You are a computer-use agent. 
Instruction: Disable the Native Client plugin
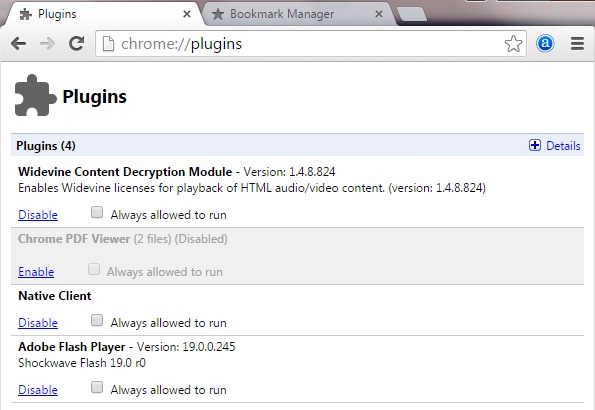[38, 323]
